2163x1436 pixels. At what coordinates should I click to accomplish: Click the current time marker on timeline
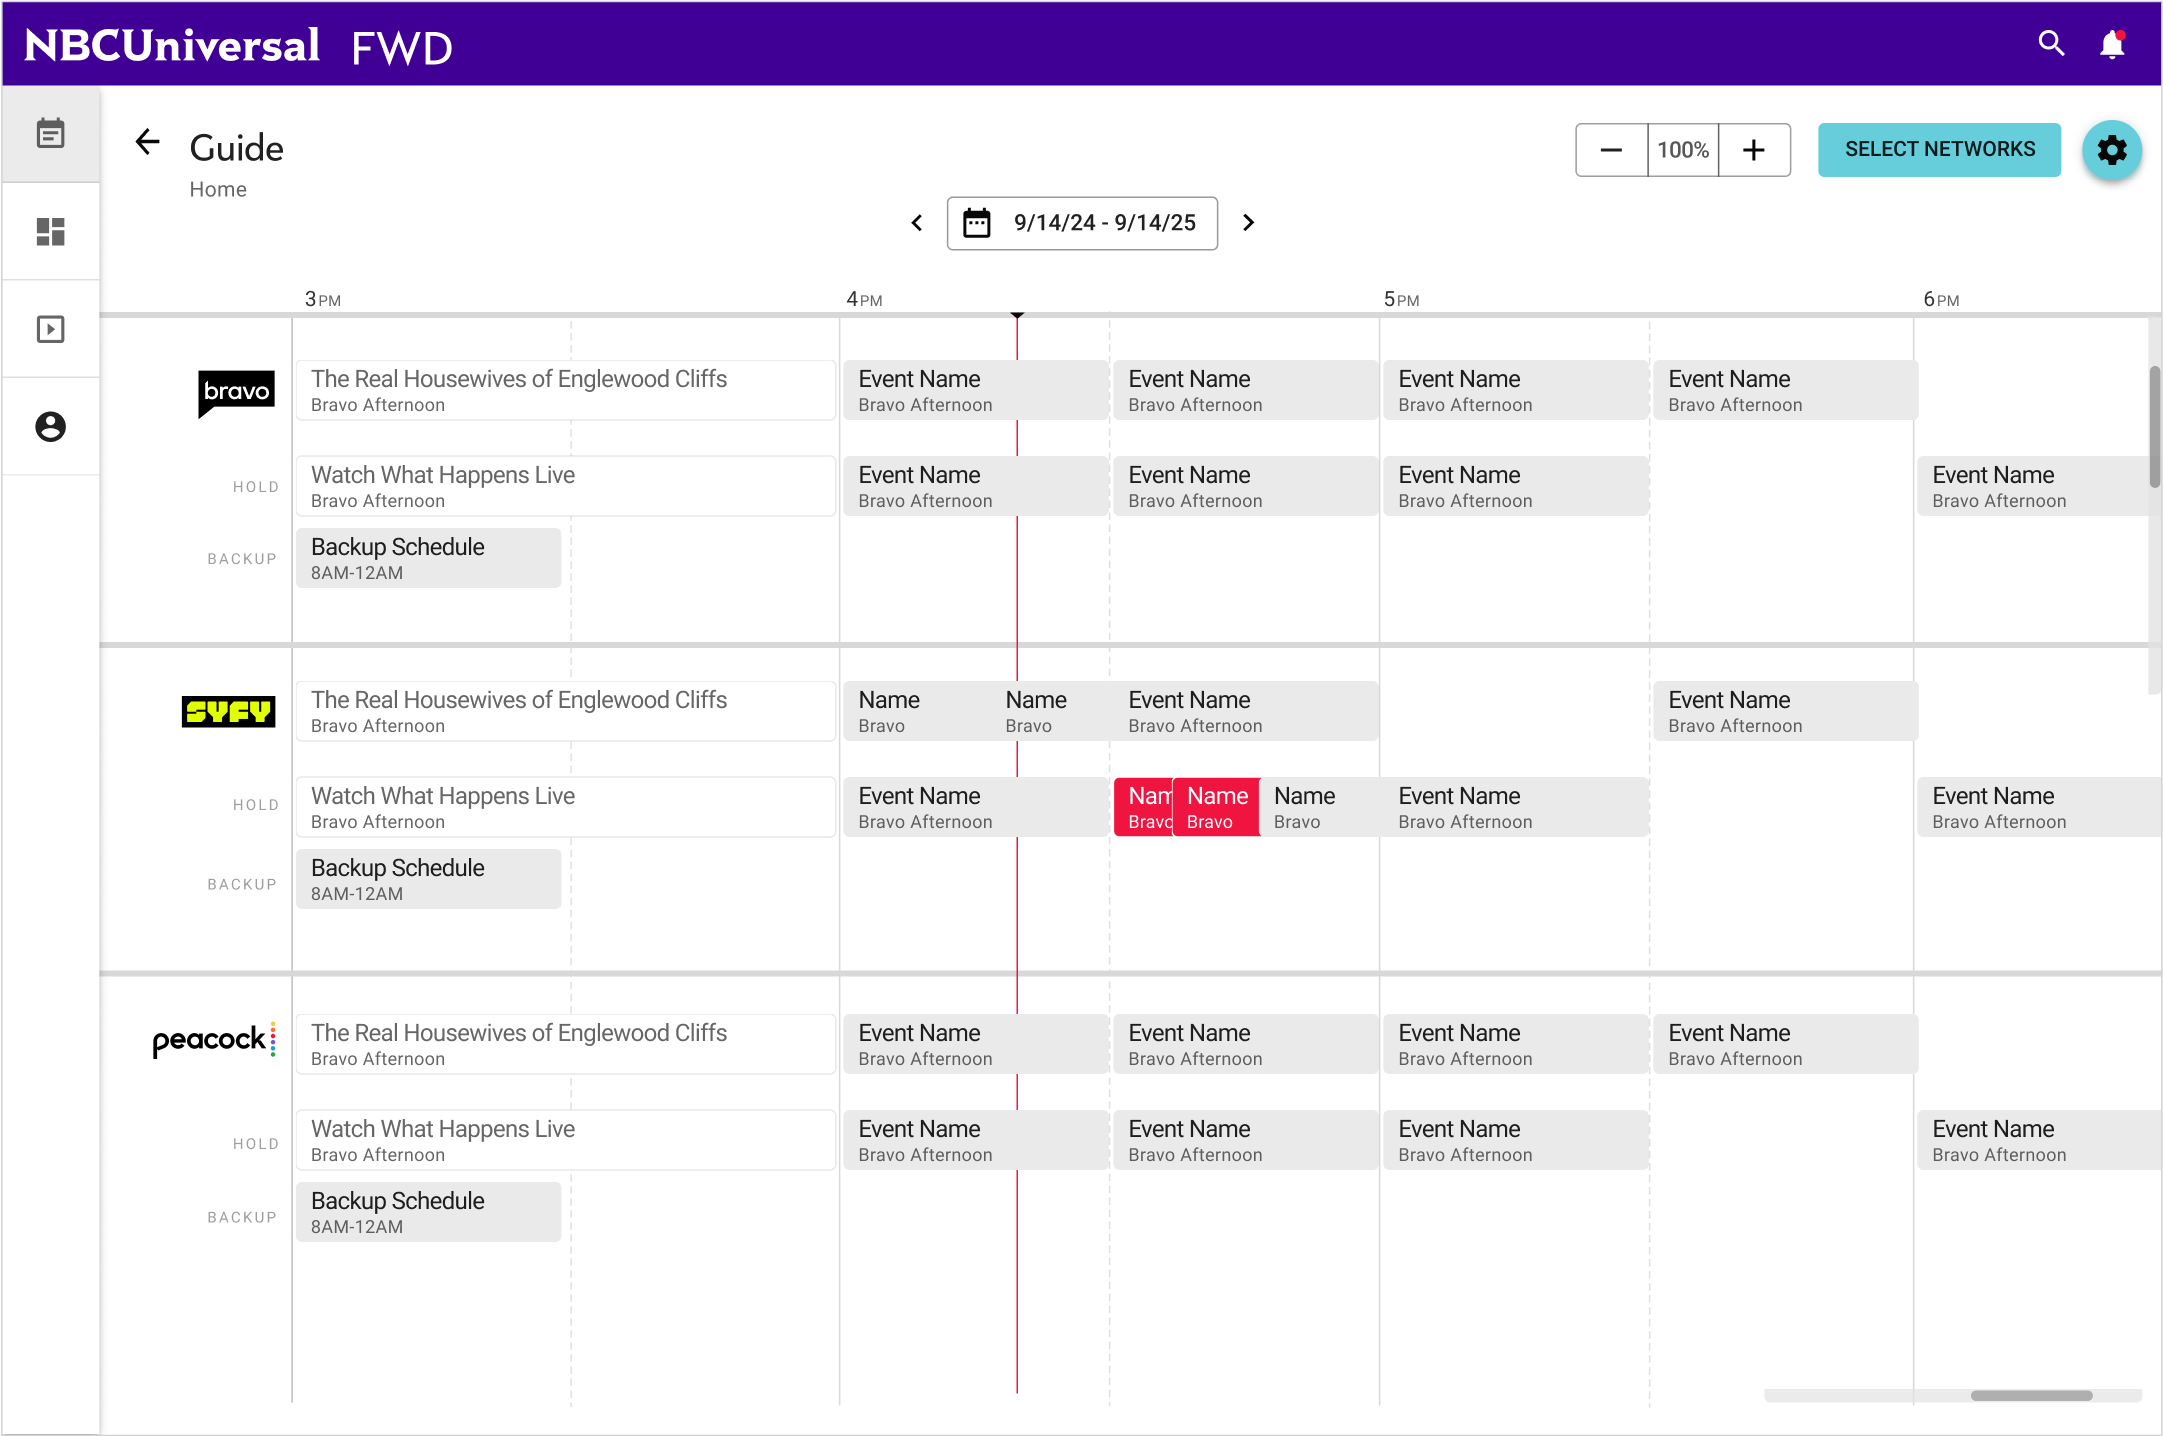1017,315
